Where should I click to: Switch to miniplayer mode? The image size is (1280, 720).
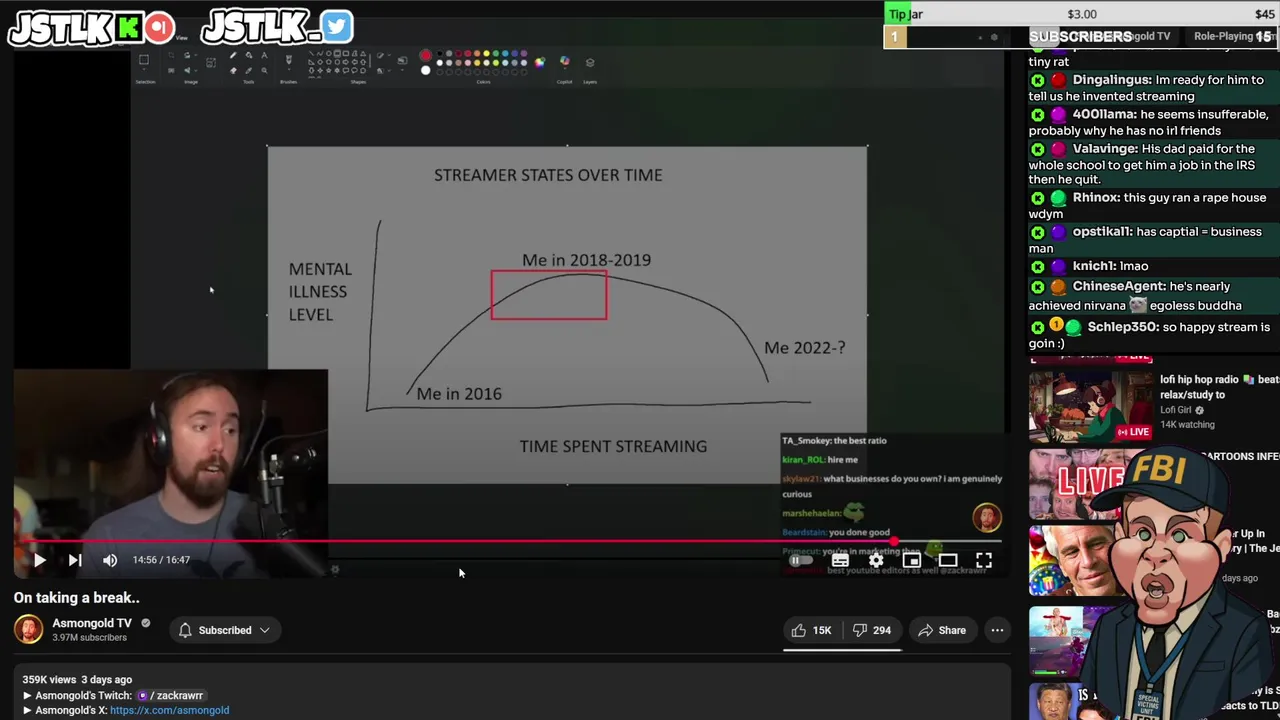(912, 561)
